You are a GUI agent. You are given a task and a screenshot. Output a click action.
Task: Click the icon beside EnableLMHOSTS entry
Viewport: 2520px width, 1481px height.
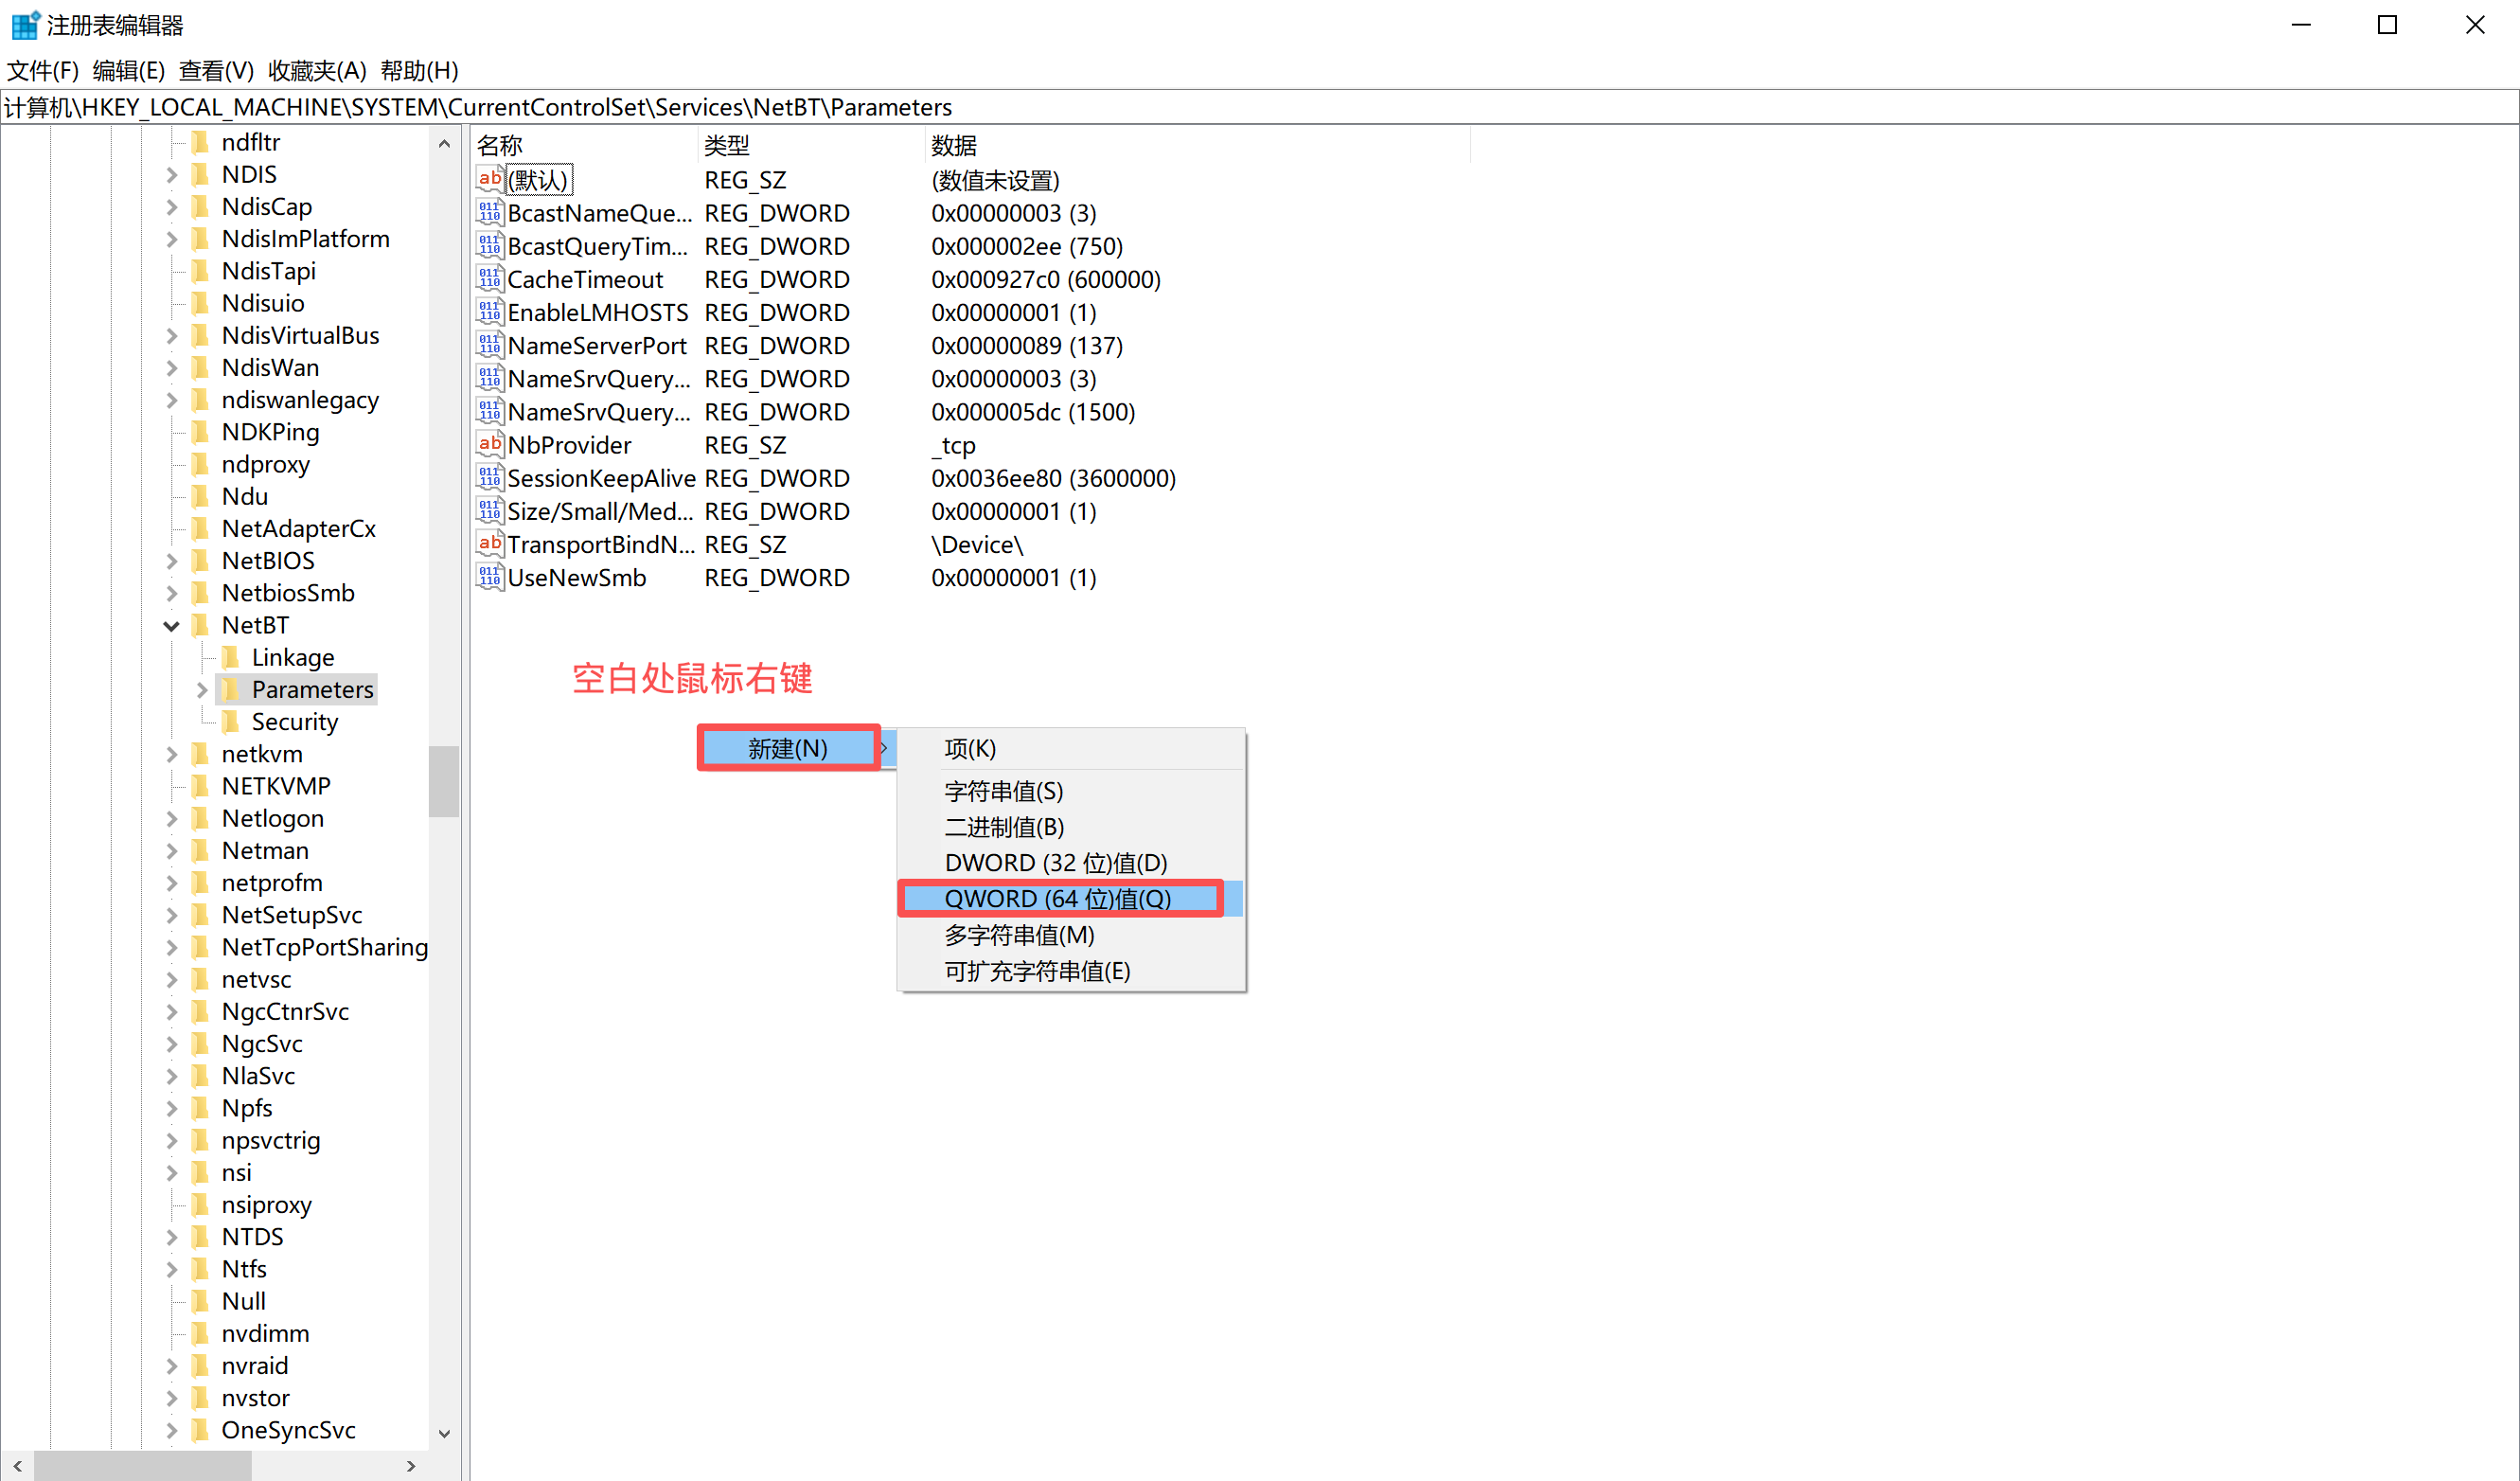tap(489, 312)
